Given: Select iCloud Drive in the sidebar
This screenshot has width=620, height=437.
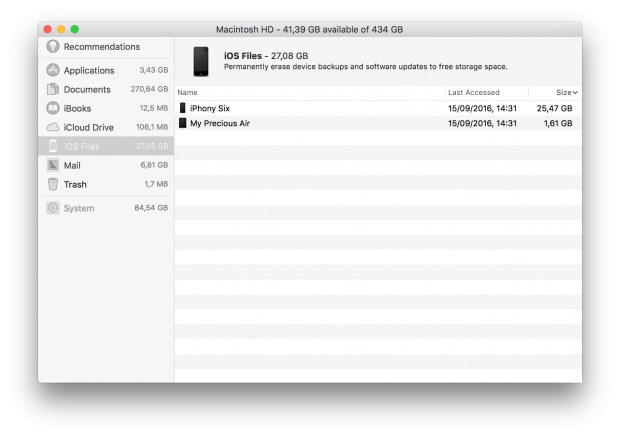Looking at the screenshot, I should [106, 127].
